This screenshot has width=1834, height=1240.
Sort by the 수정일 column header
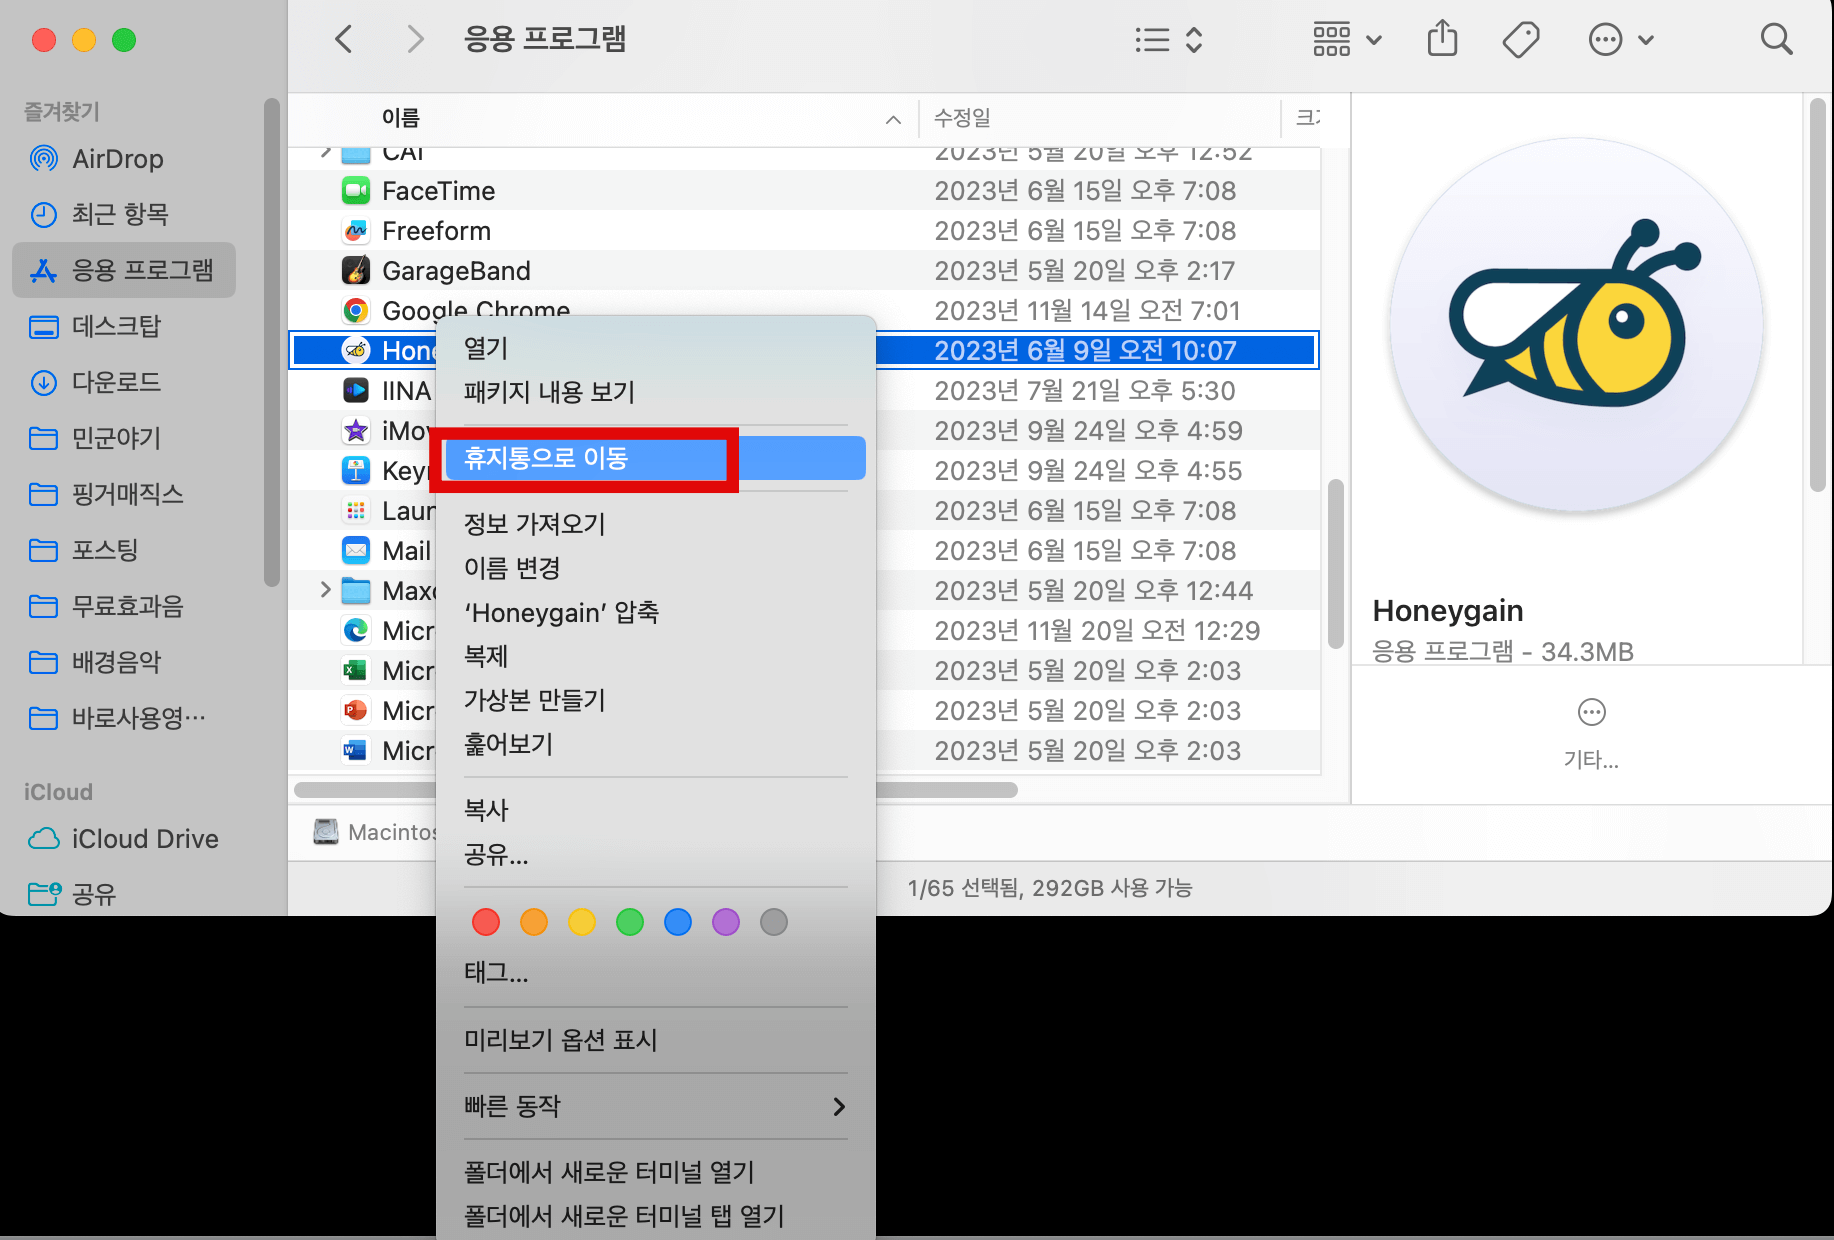tap(1100, 118)
